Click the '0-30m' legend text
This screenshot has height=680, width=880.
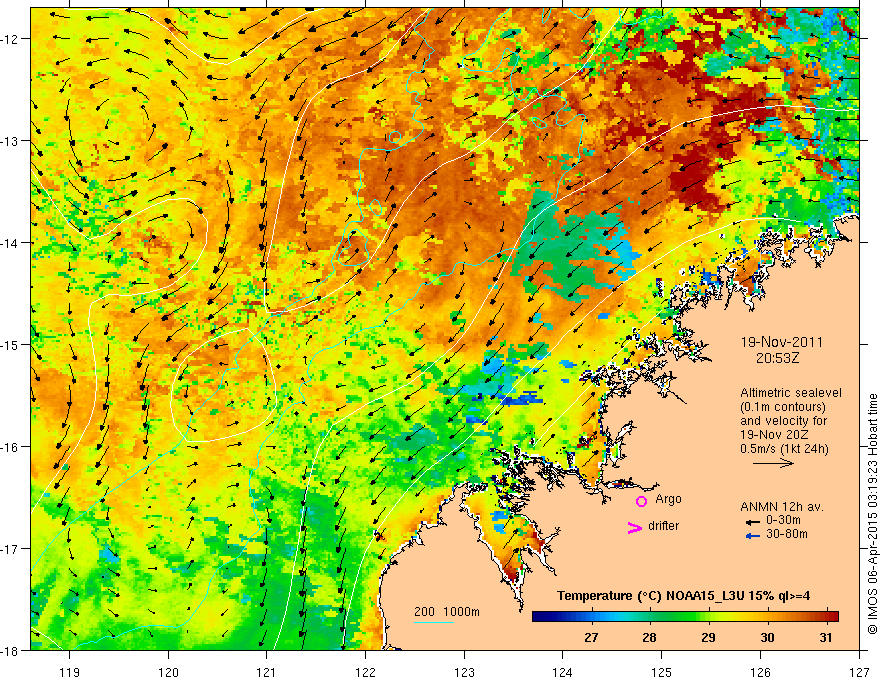(x=783, y=520)
